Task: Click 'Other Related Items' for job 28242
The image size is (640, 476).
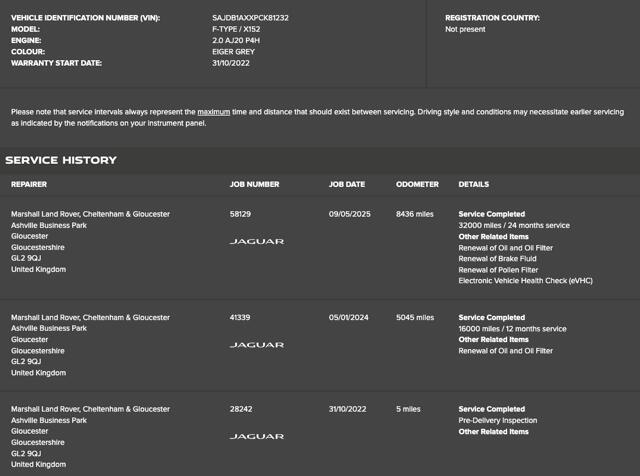Action: [x=493, y=432]
